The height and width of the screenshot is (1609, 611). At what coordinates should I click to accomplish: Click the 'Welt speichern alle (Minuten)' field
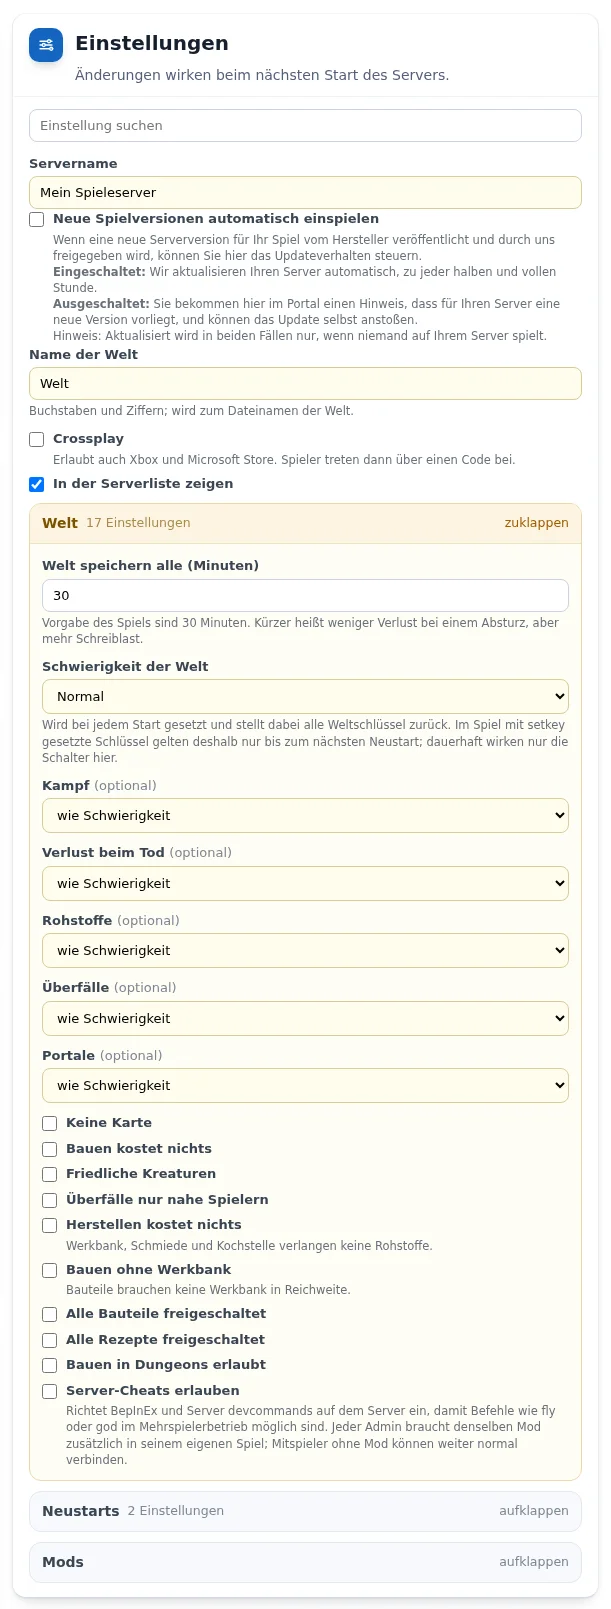click(x=305, y=595)
